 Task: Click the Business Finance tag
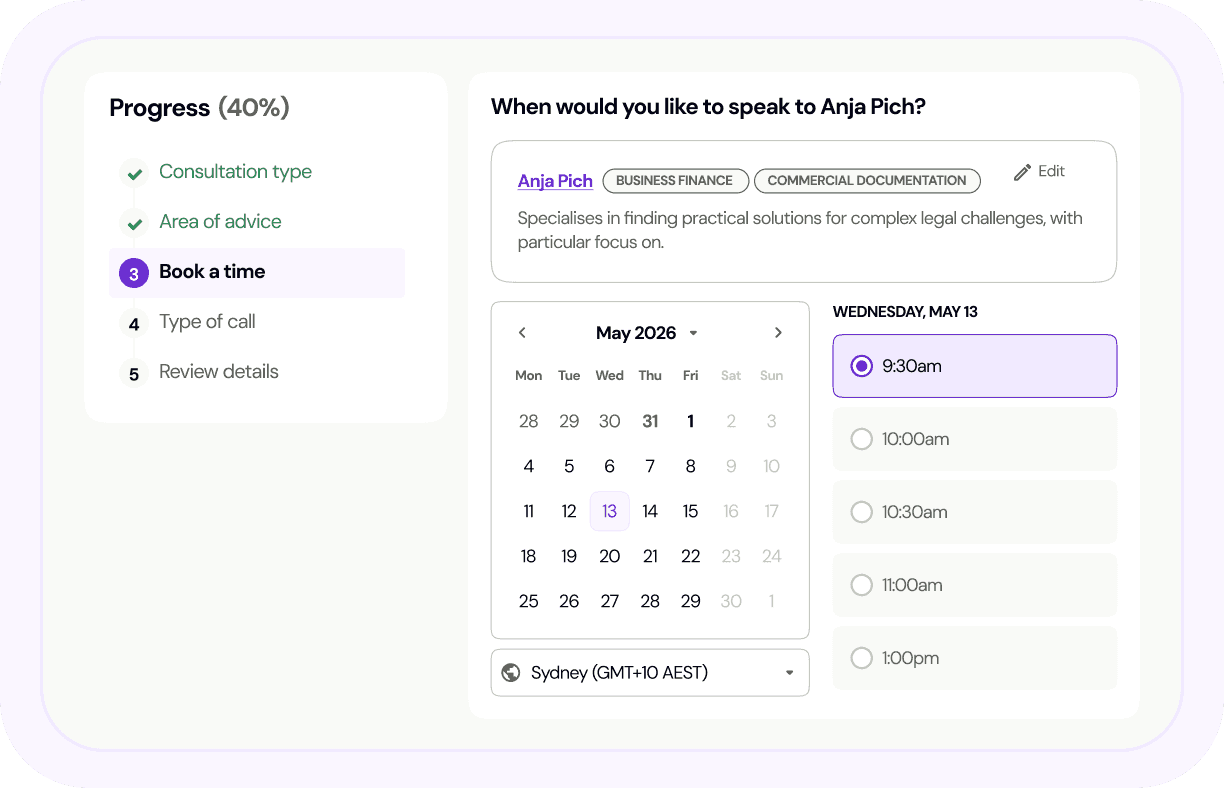click(x=675, y=181)
